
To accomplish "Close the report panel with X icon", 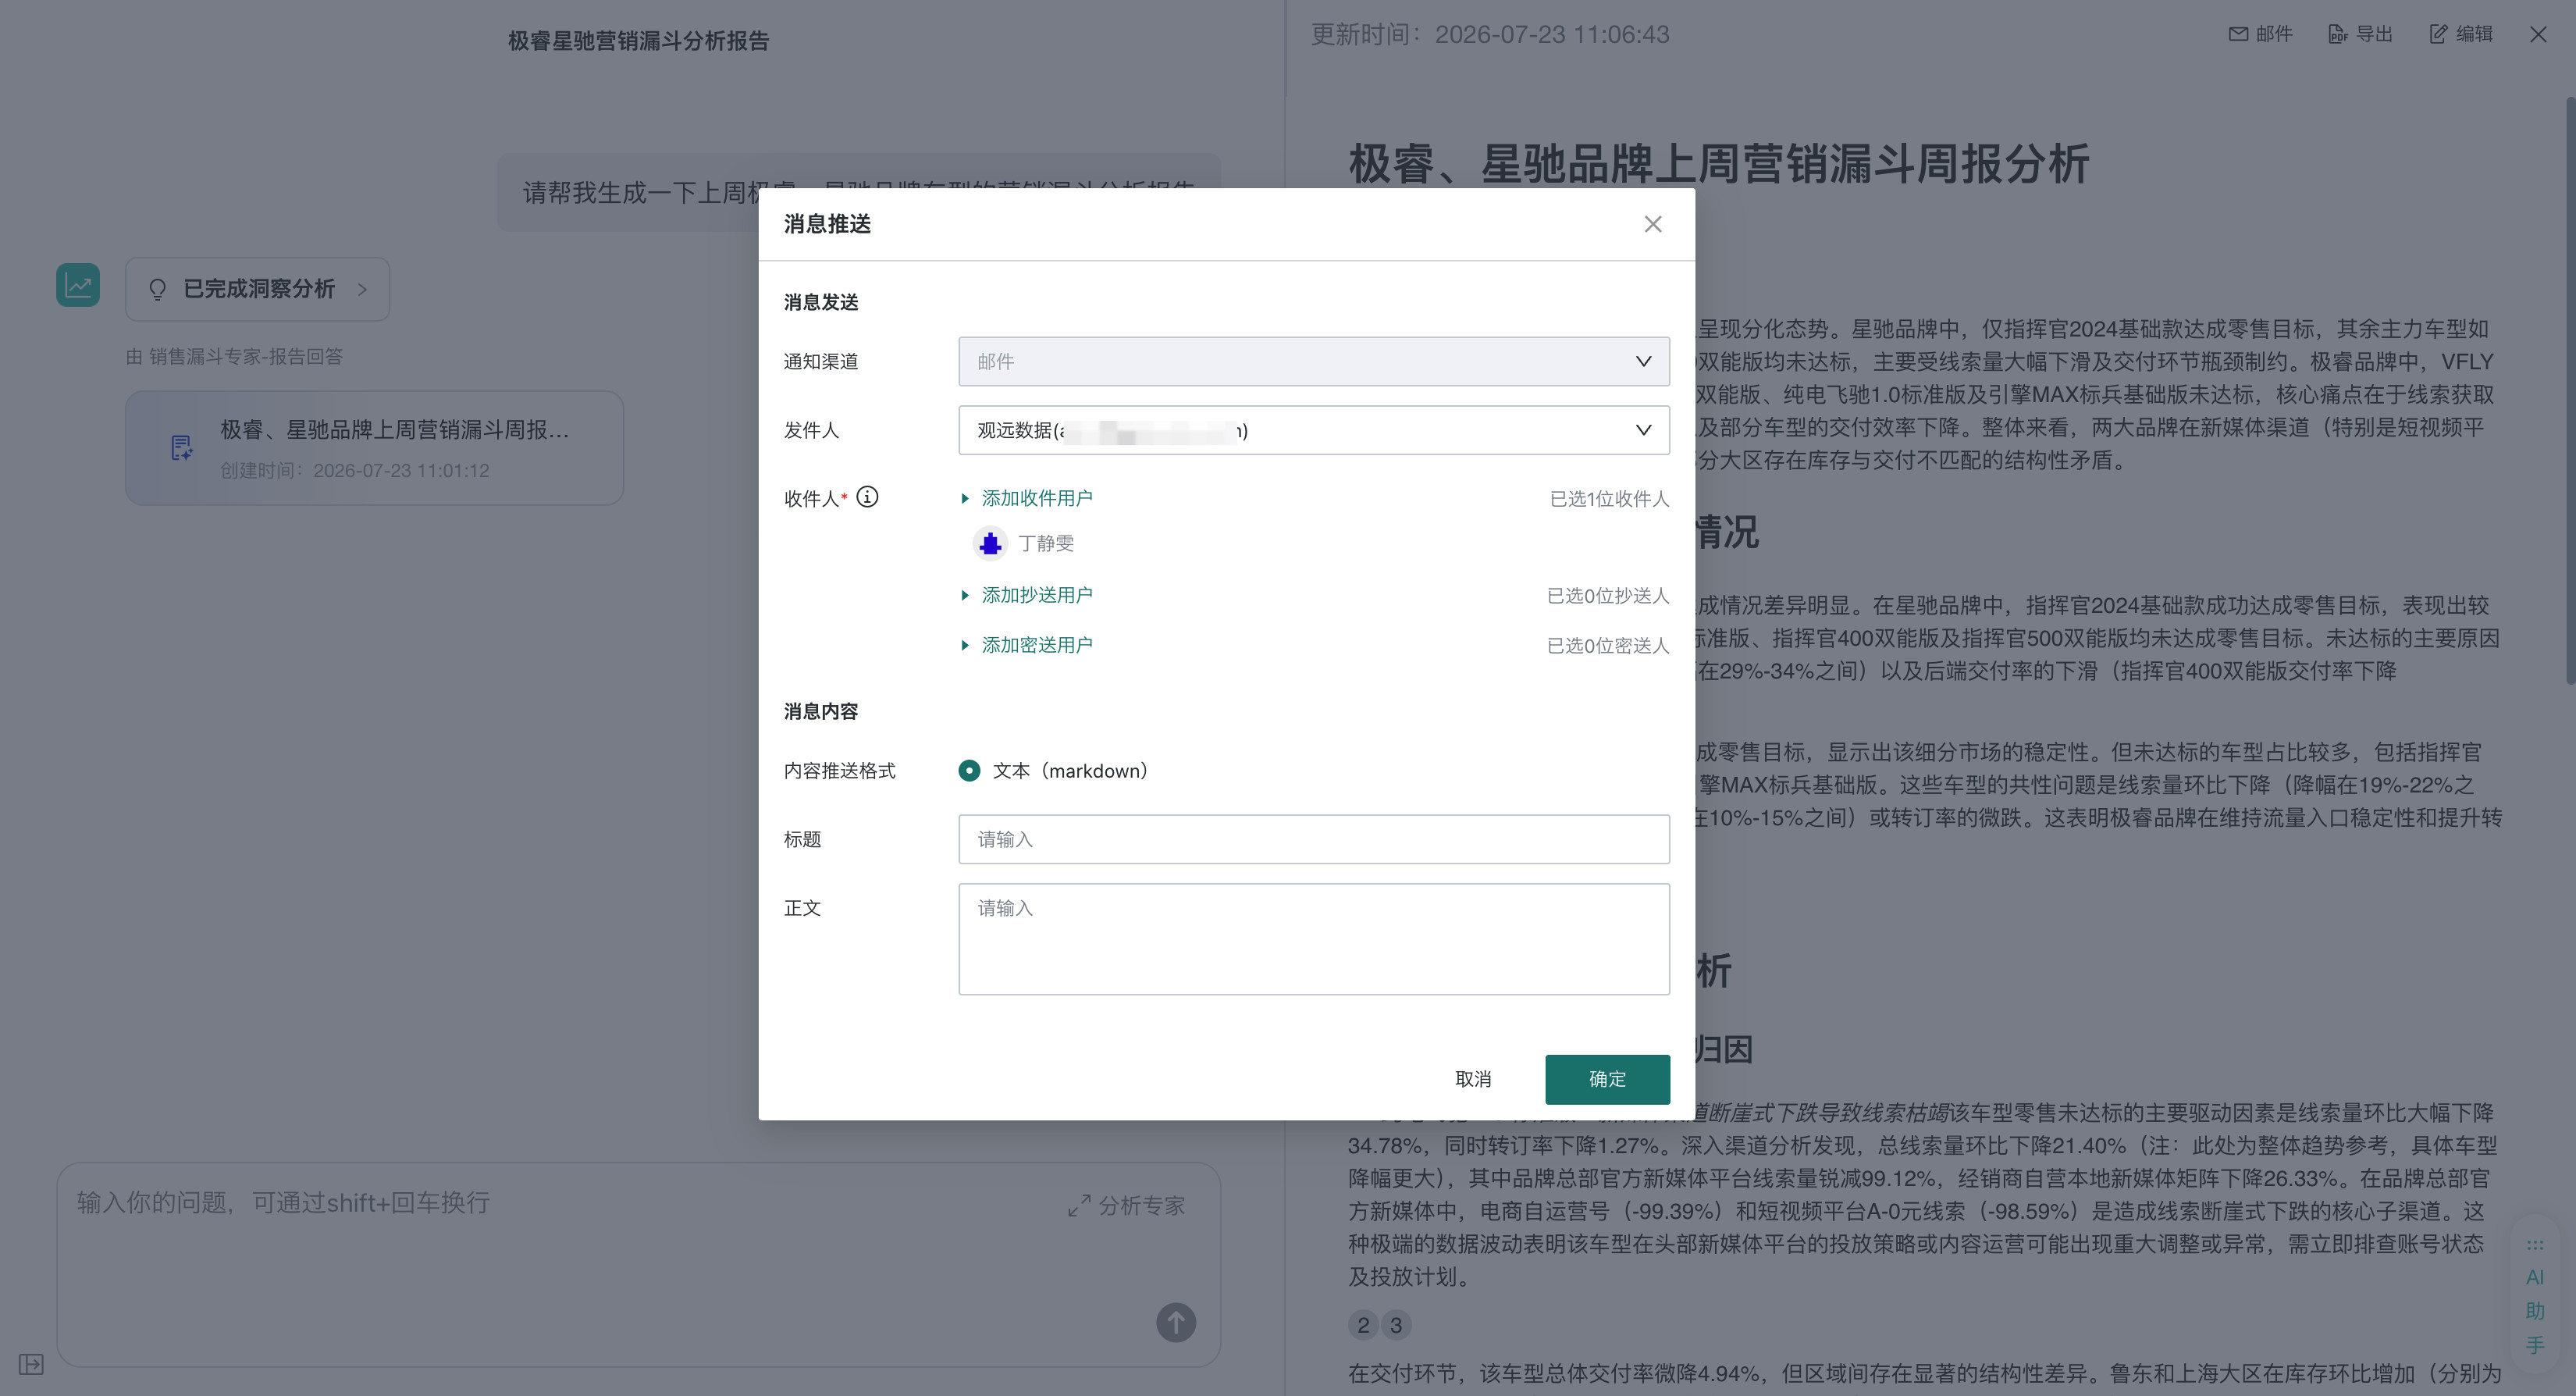I will coord(2538,34).
